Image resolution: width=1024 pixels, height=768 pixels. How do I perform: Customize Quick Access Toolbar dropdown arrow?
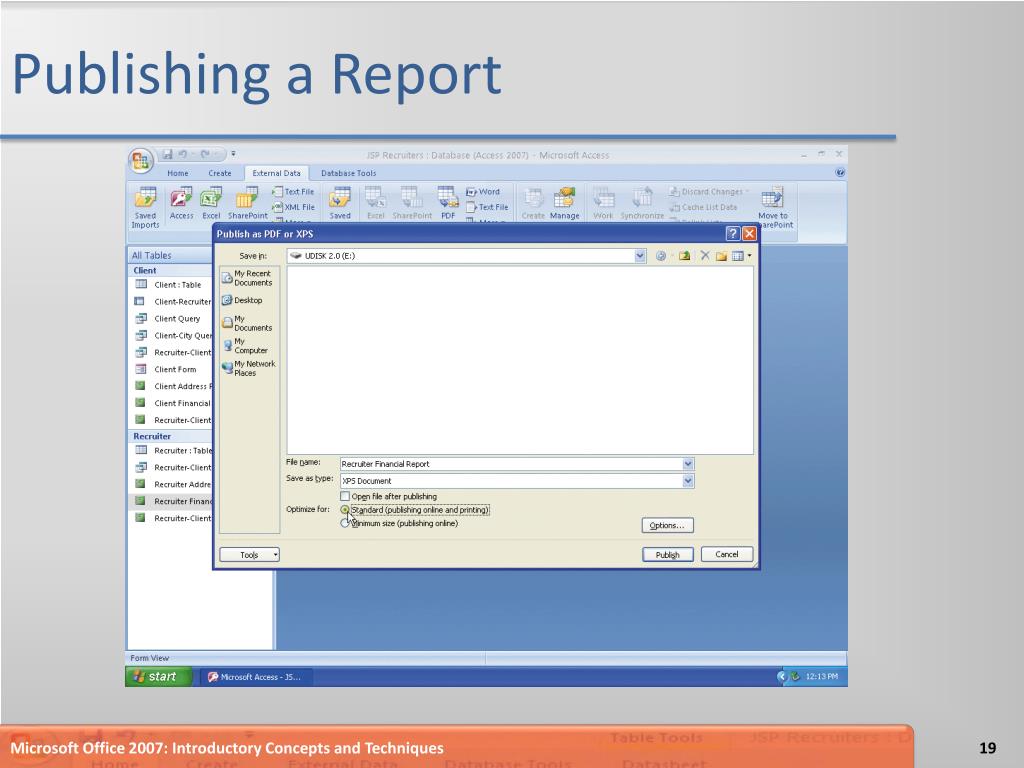(233, 154)
